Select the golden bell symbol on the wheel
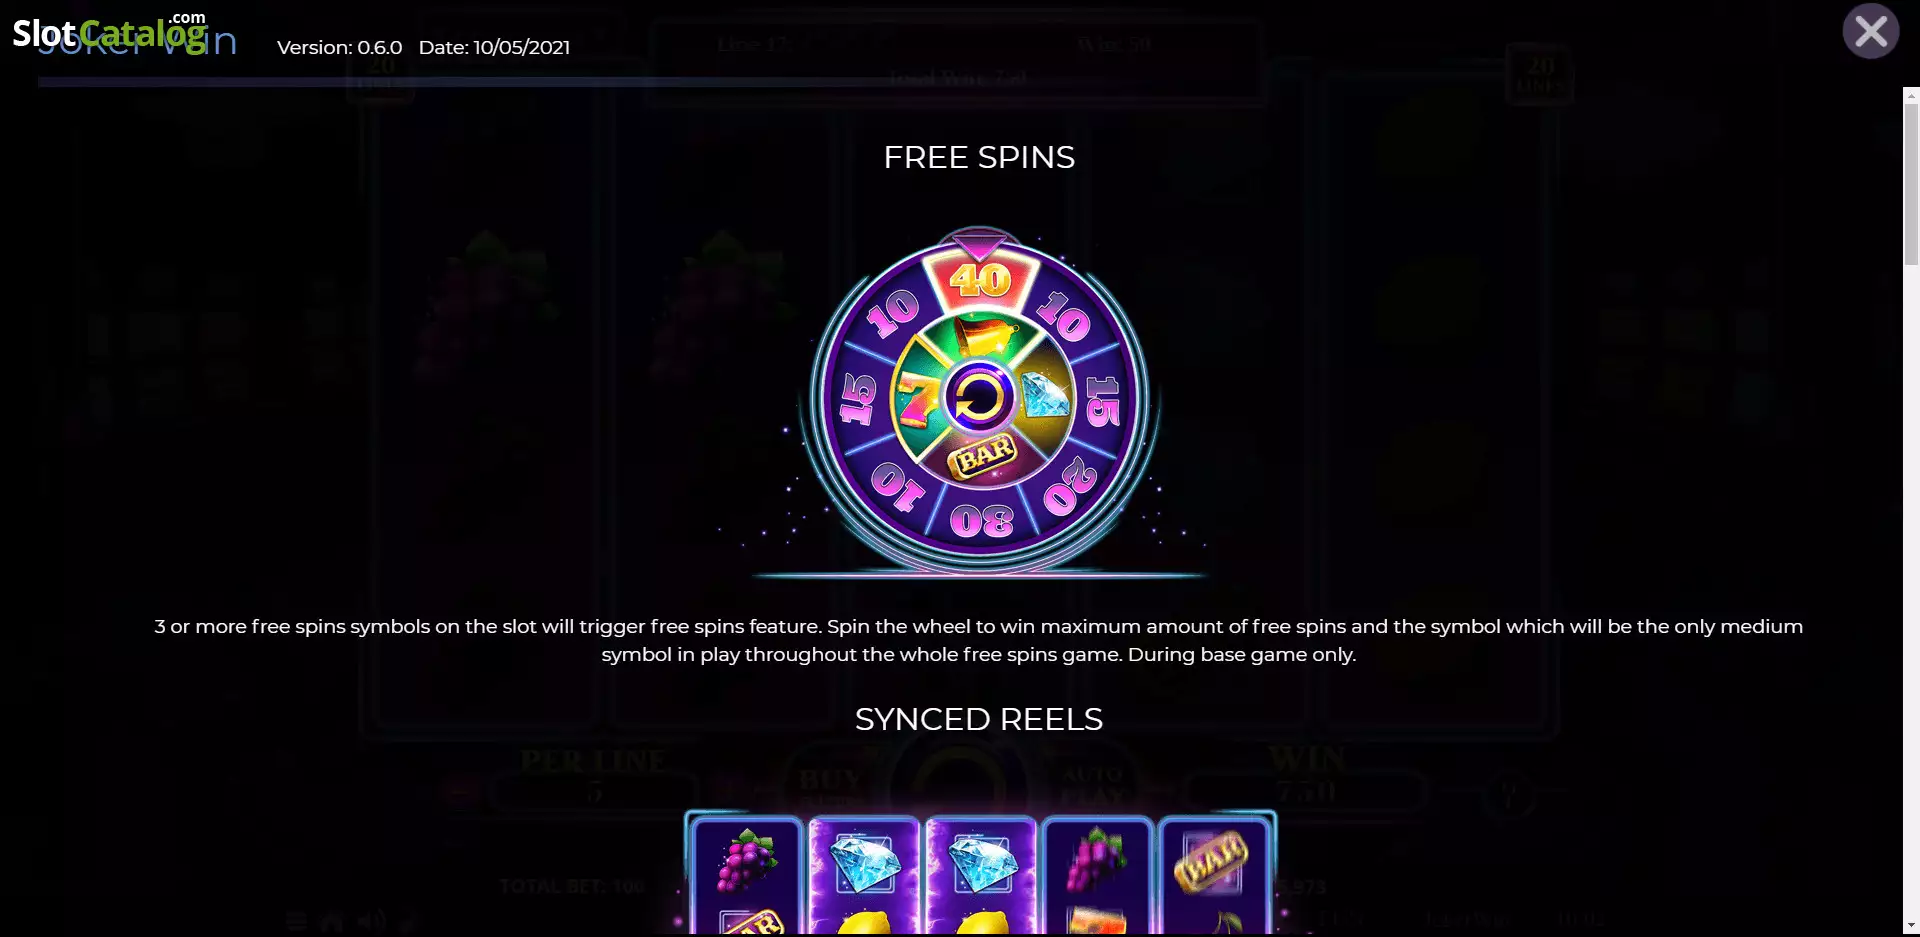1920x937 pixels. click(985, 336)
